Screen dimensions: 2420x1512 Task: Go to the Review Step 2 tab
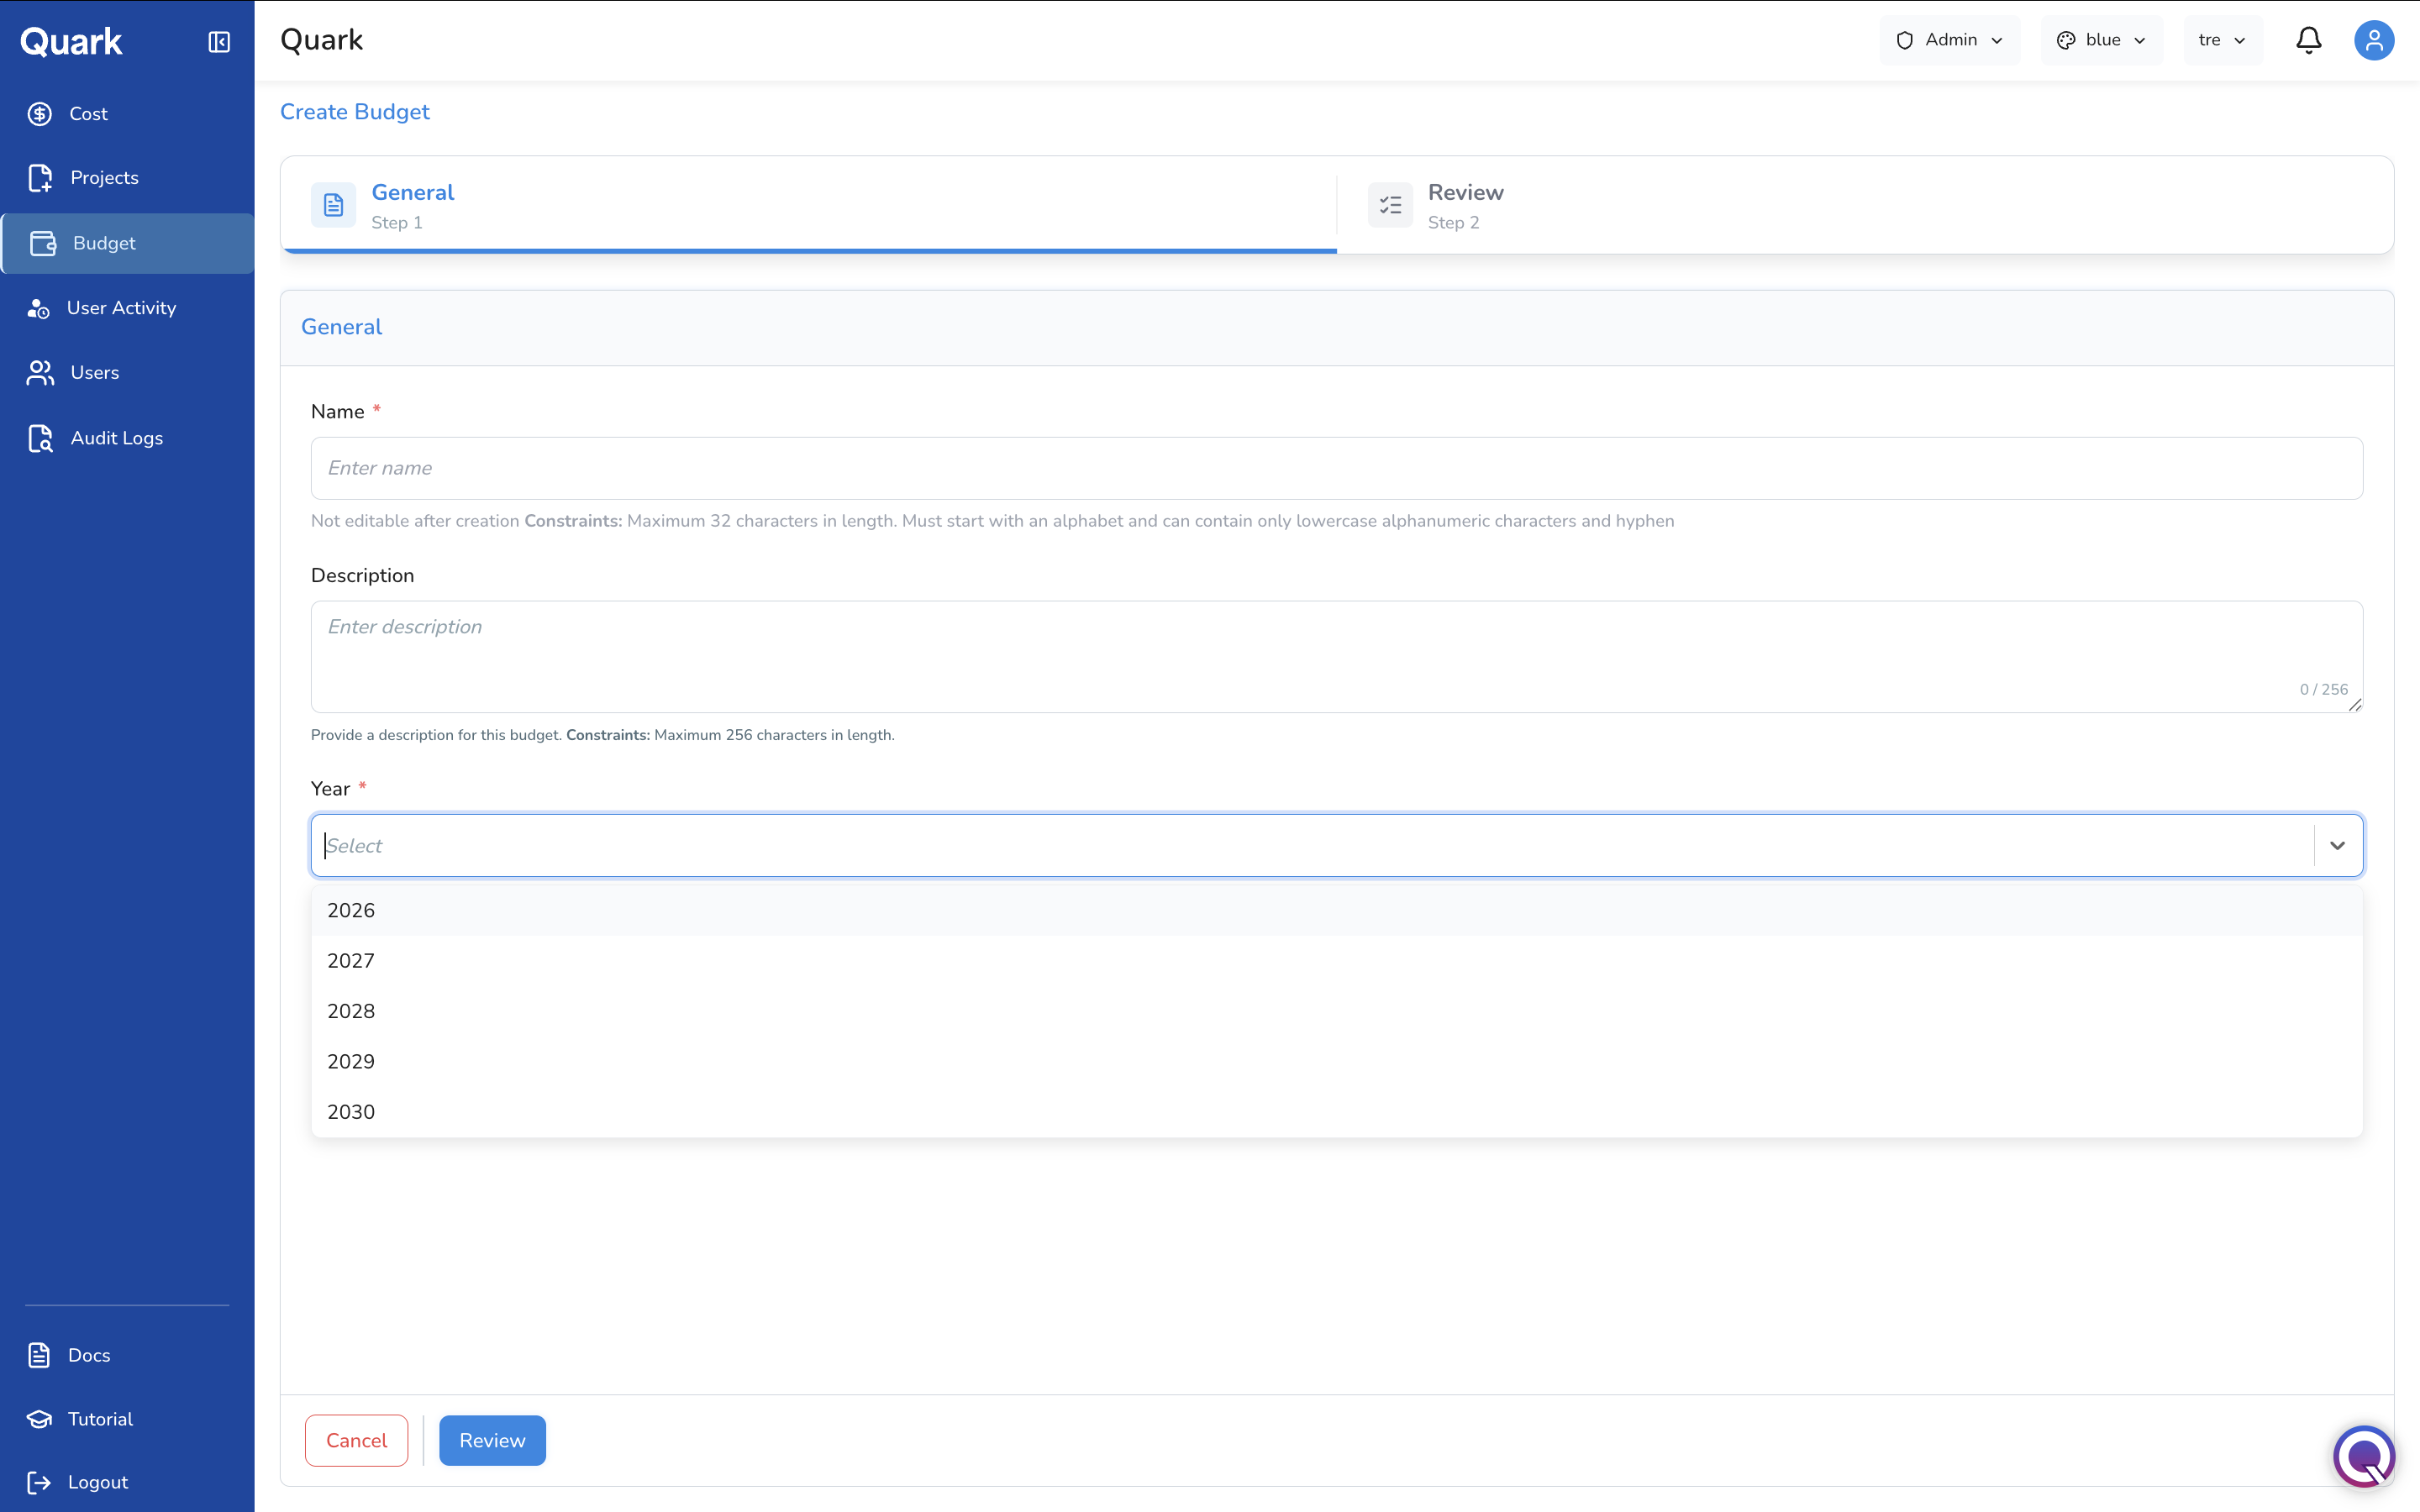coord(1865,205)
